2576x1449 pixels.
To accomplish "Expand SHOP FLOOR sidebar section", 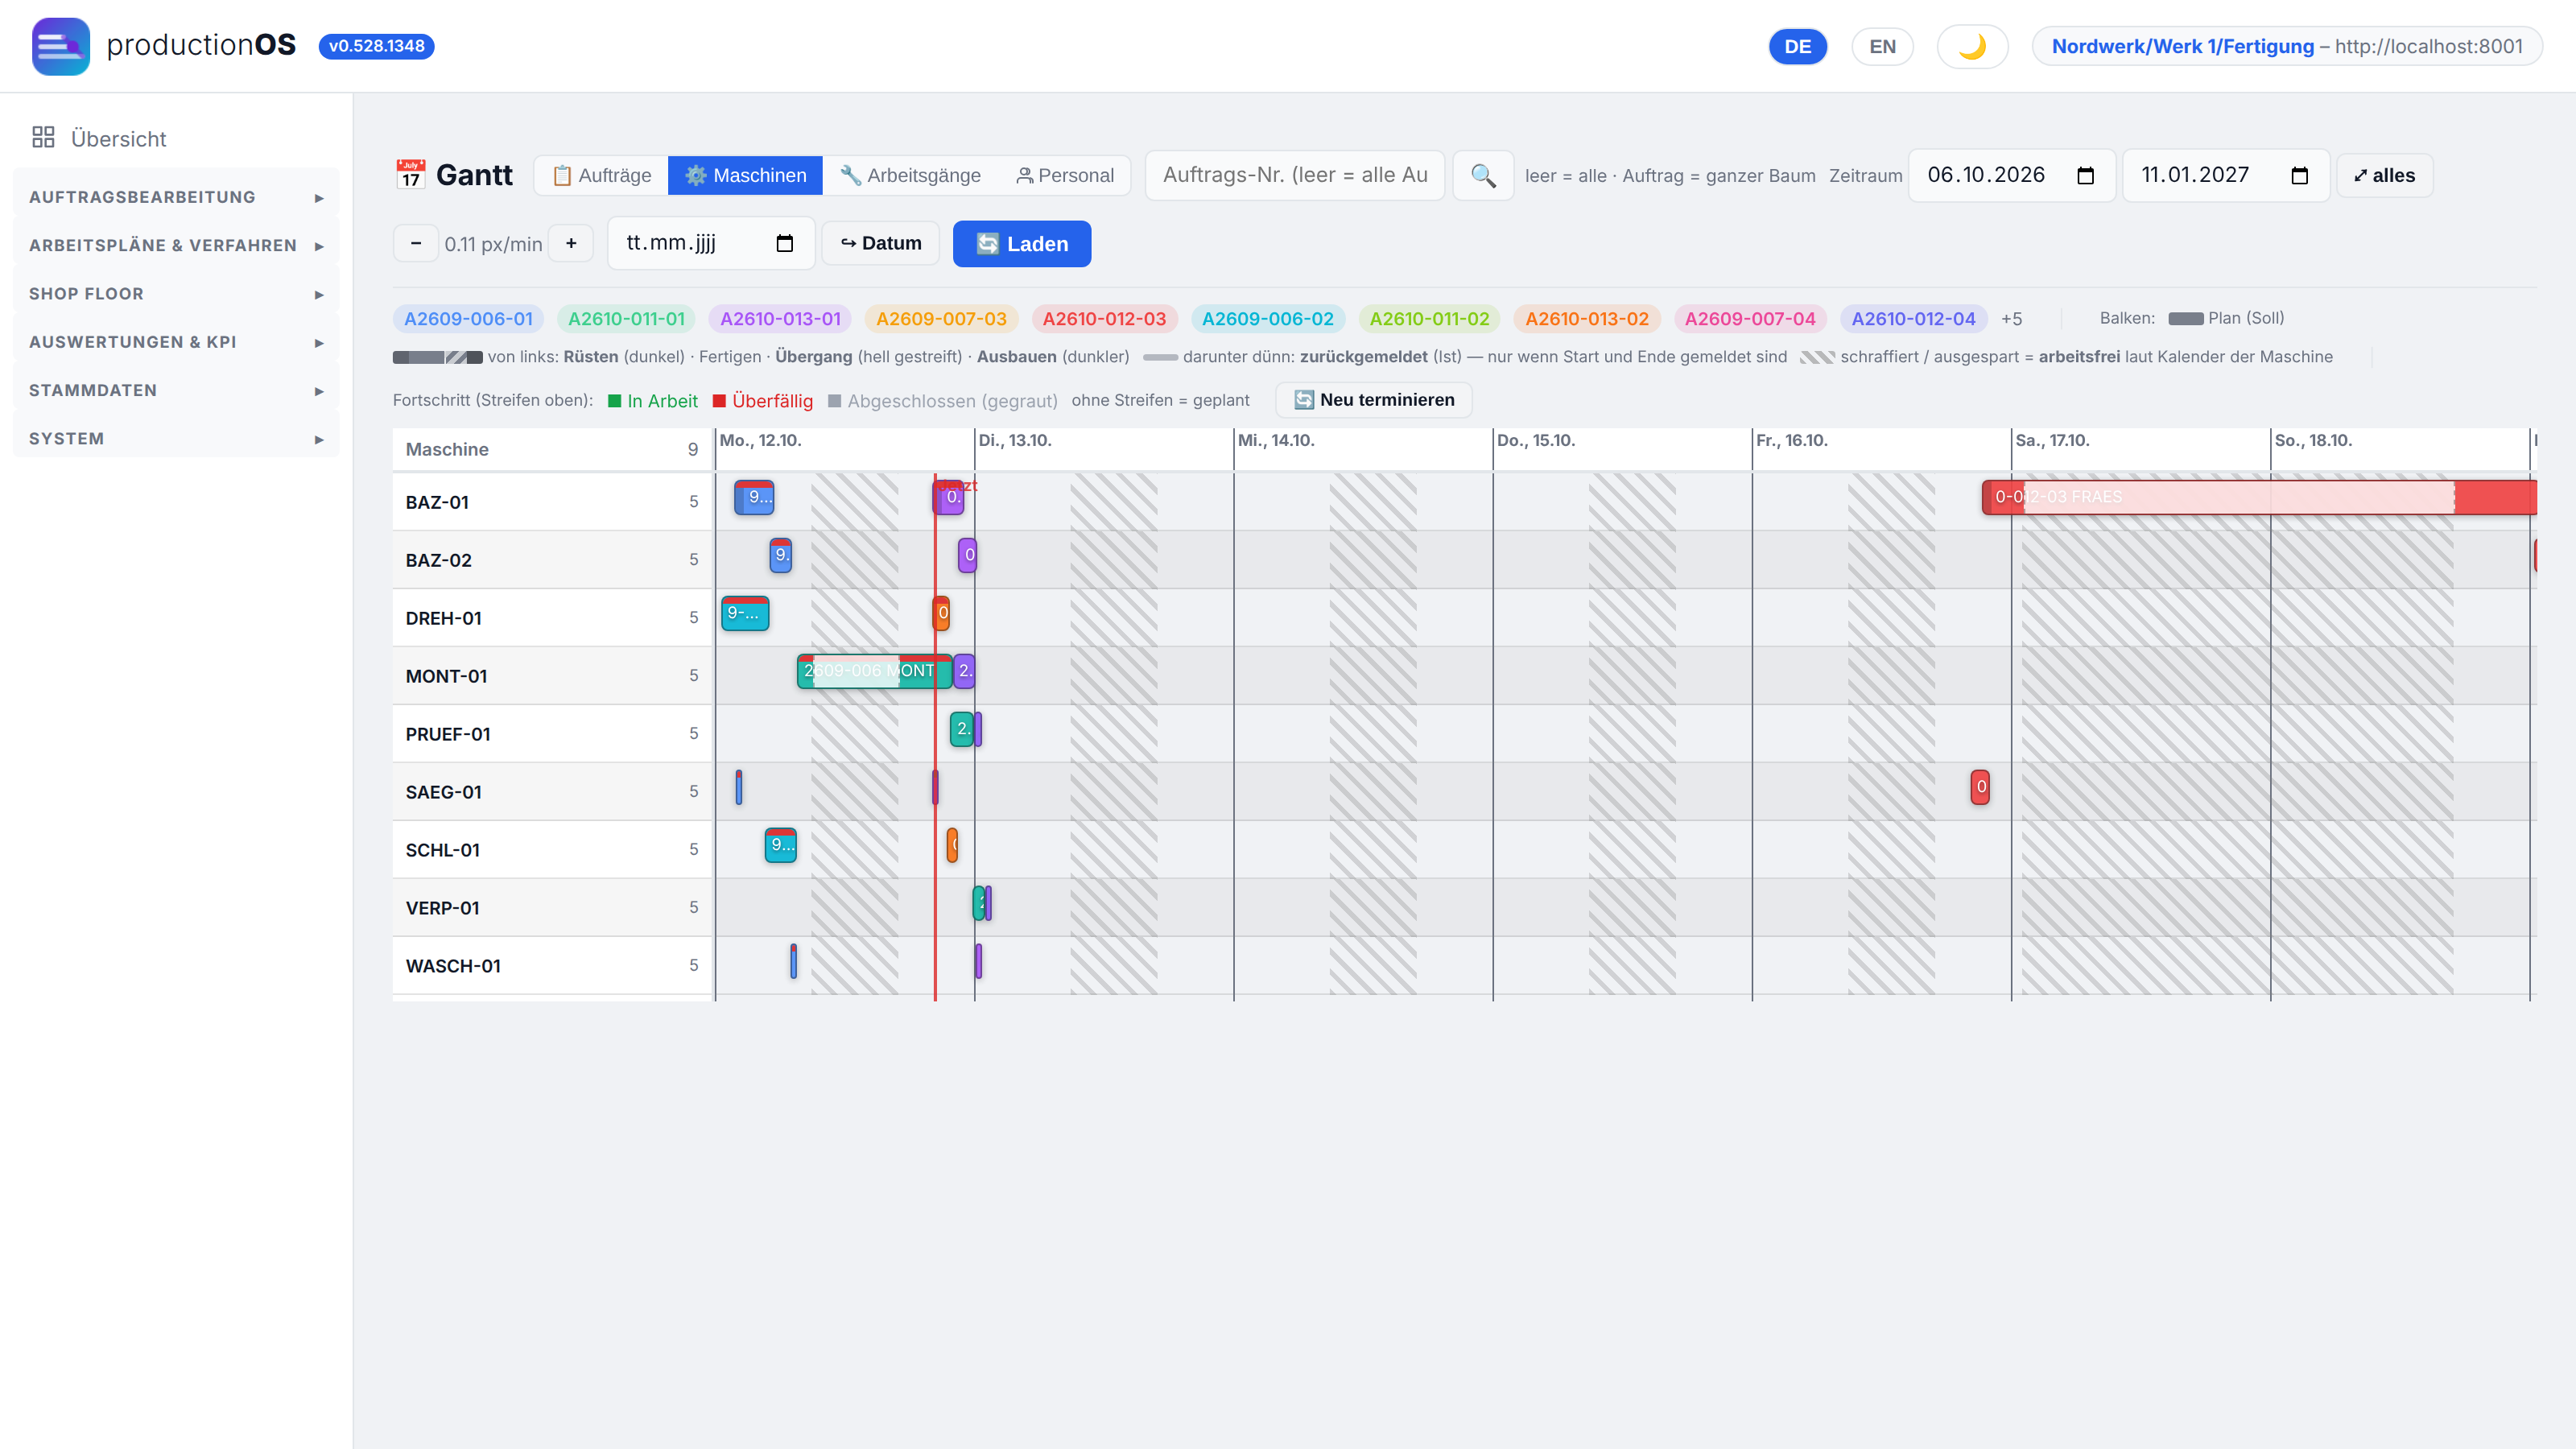I will (x=176, y=294).
